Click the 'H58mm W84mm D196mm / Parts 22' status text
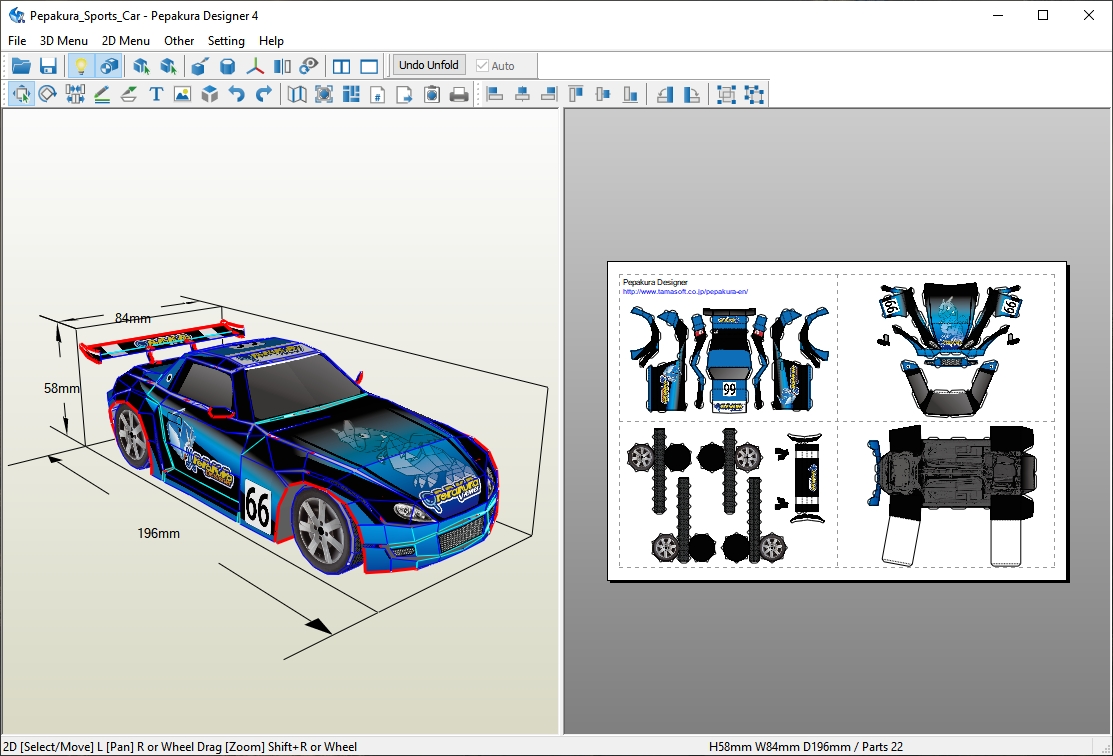The height and width of the screenshot is (756, 1113). [x=806, y=747]
